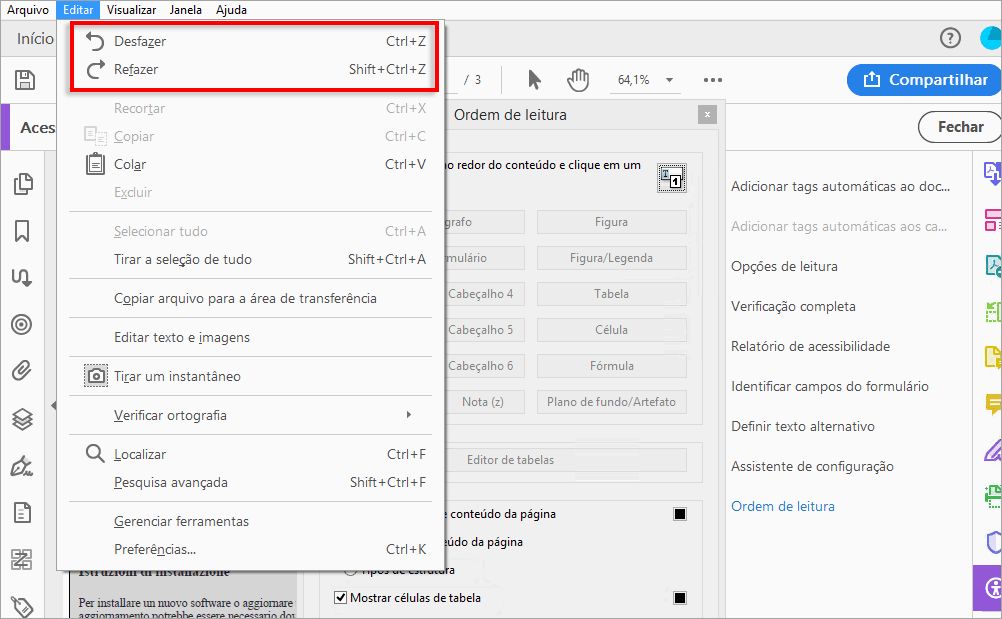This screenshot has width=1002, height=619.
Task: Open the Bookmarks panel icon
Action: (x=22, y=232)
